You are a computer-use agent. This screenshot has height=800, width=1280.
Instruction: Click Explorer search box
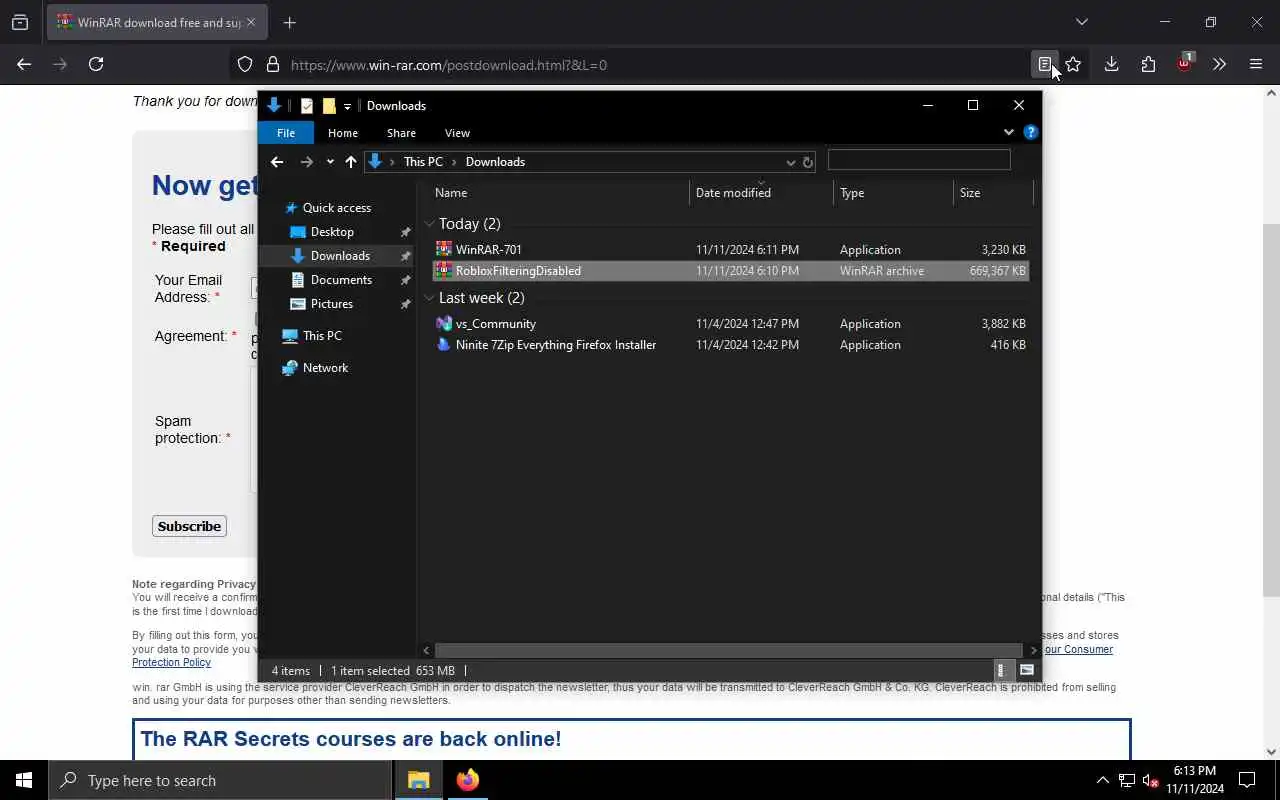(x=919, y=159)
